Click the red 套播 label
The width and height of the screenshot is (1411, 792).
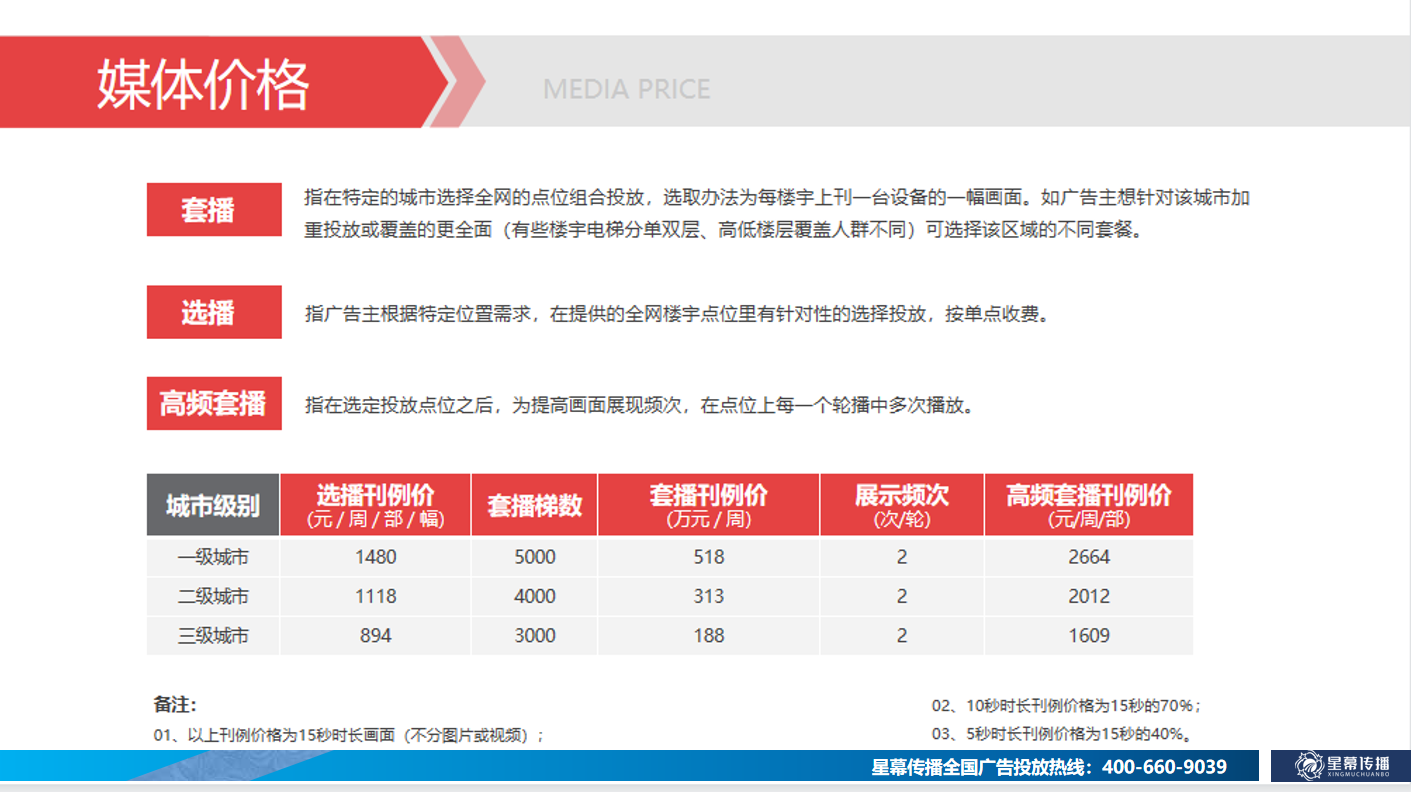coord(214,210)
